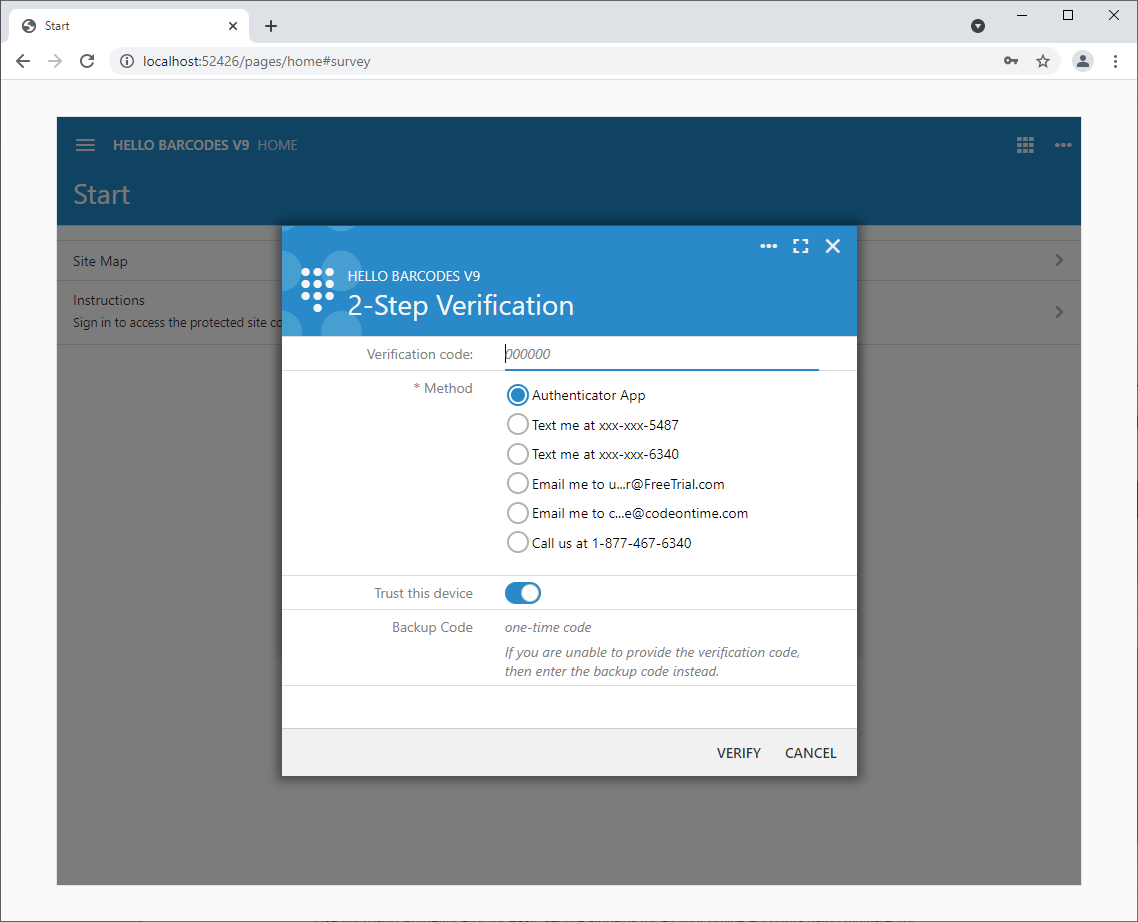Click the hamburger menu icon

86,145
